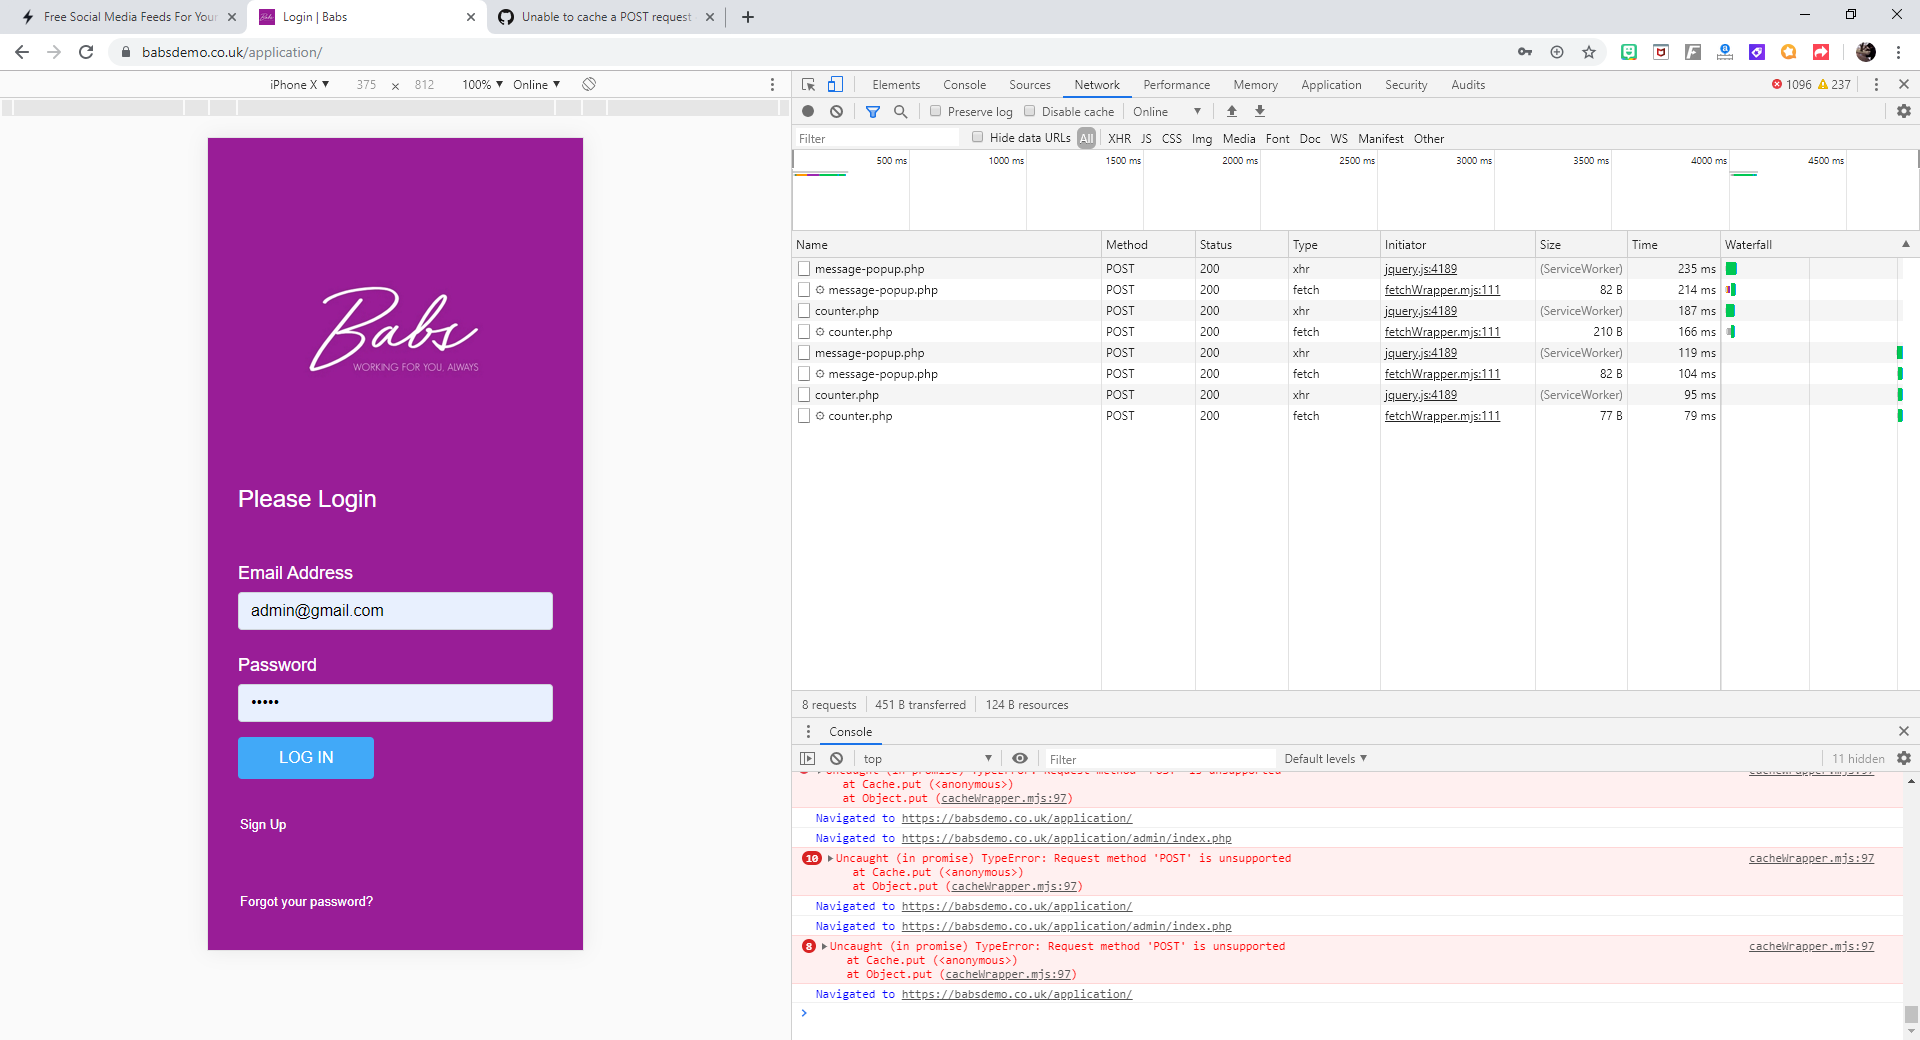Check the Hide data URLs checkbox
The height and width of the screenshot is (1040, 1920).
[977, 138]
